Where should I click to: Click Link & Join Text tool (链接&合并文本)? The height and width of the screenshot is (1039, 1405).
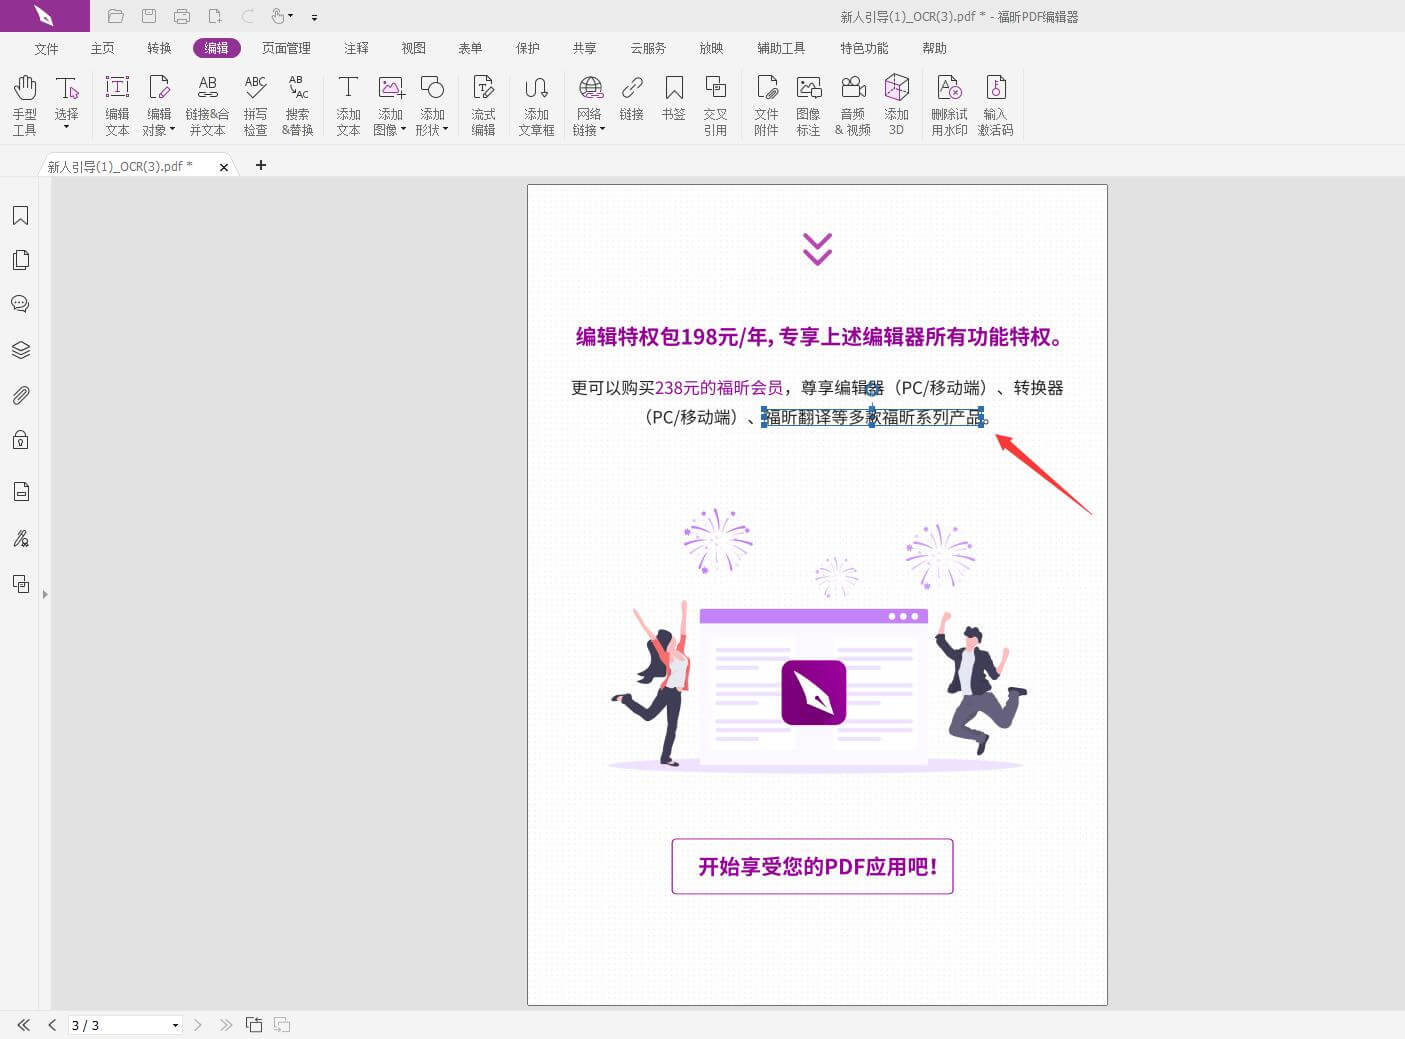click(207, 104)
